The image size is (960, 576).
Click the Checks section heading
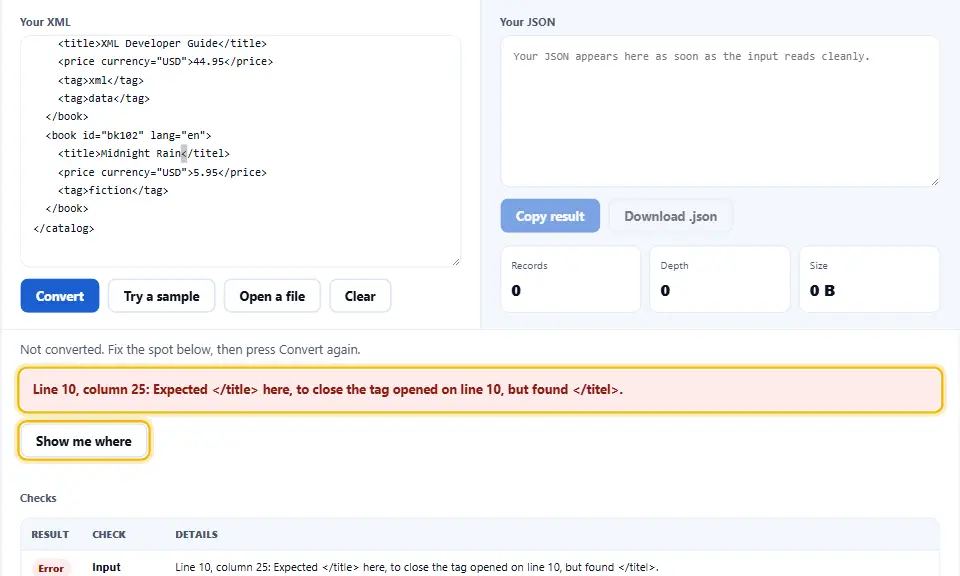point(38,498)
